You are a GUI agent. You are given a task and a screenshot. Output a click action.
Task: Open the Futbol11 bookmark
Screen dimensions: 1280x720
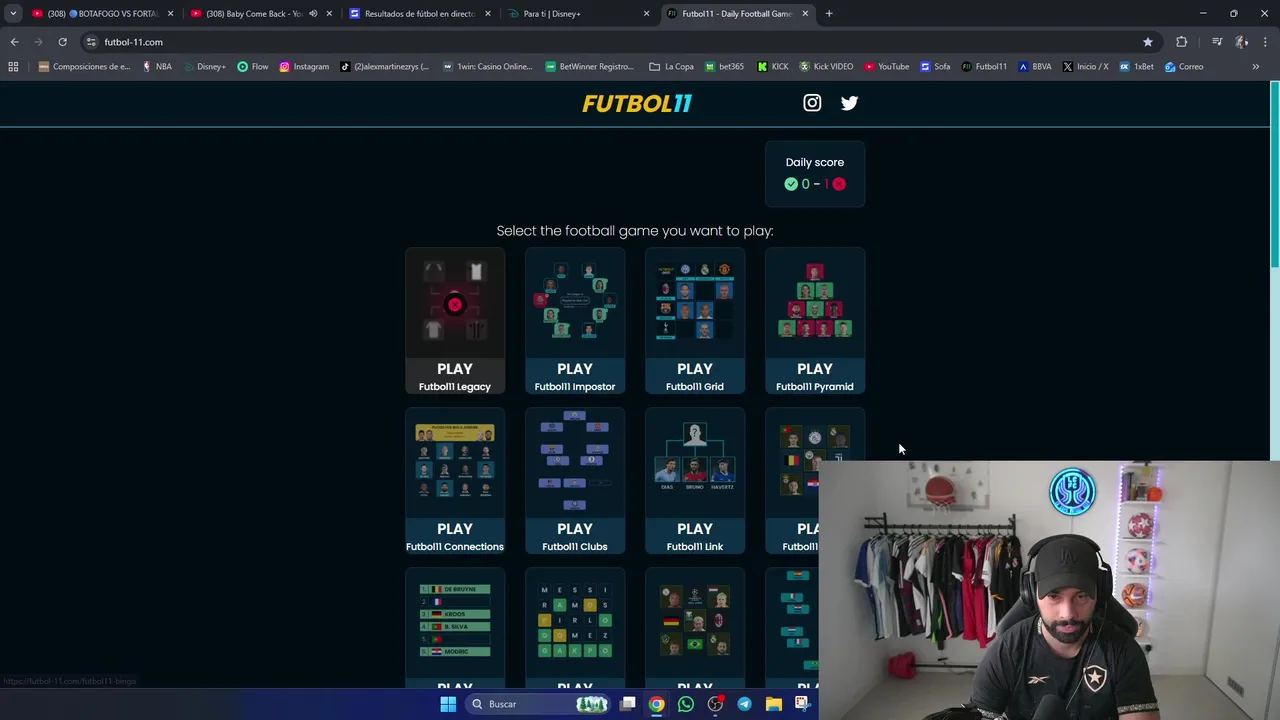point(984,67)
